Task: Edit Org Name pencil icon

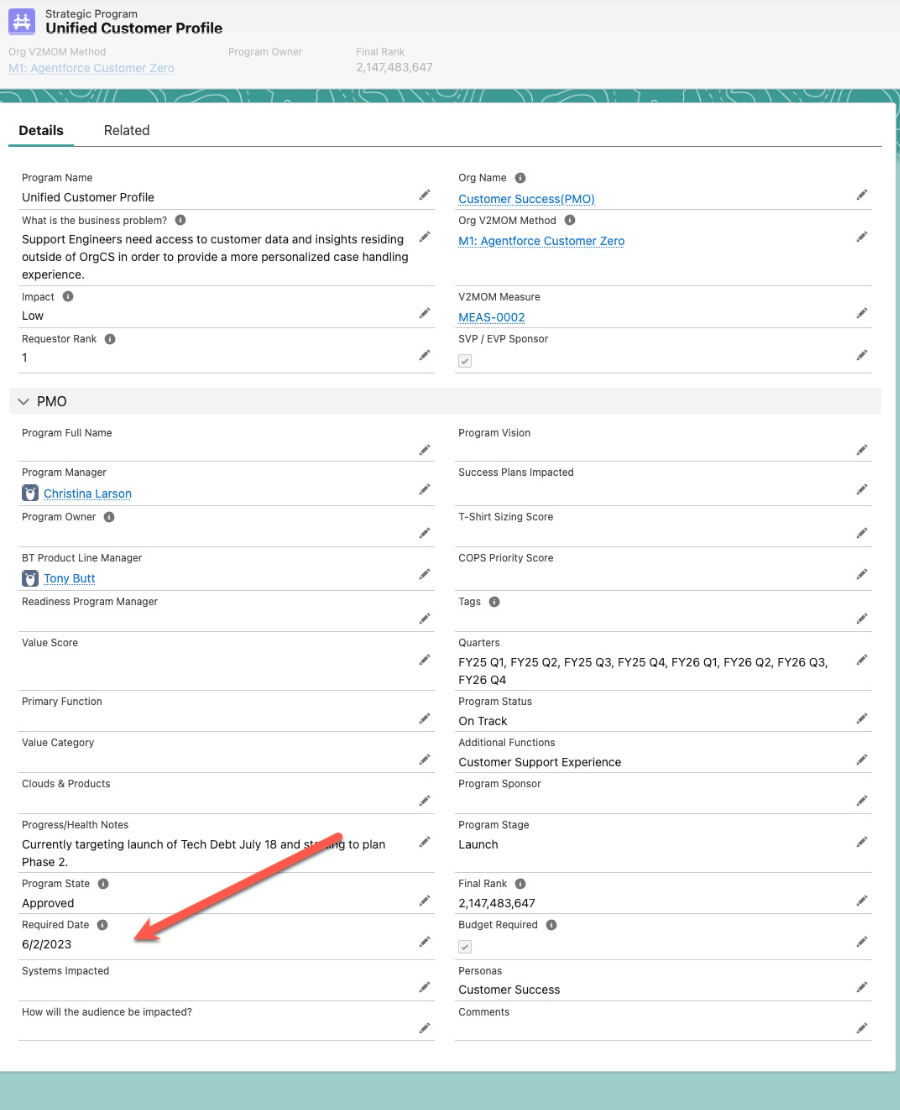Action: [862, 195]
